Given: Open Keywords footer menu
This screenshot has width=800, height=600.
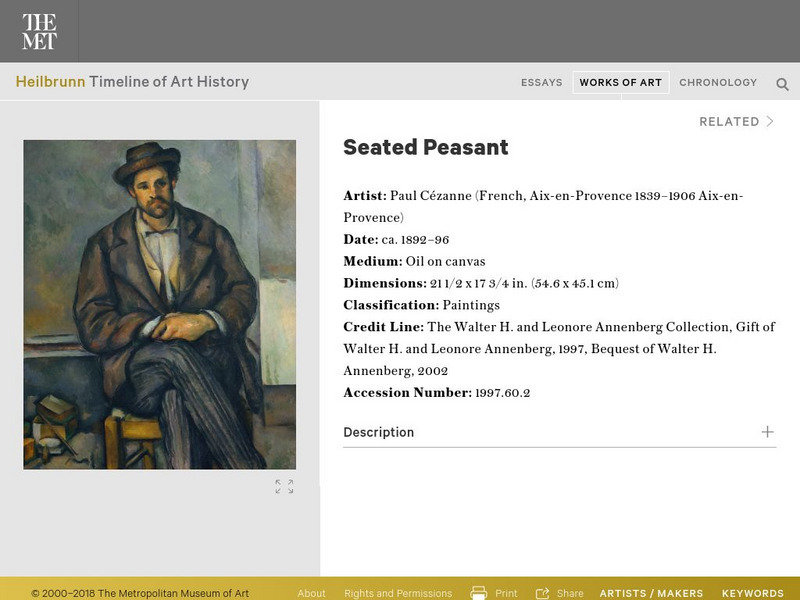Looking at the screenshot, I should [x=752, y=593].
